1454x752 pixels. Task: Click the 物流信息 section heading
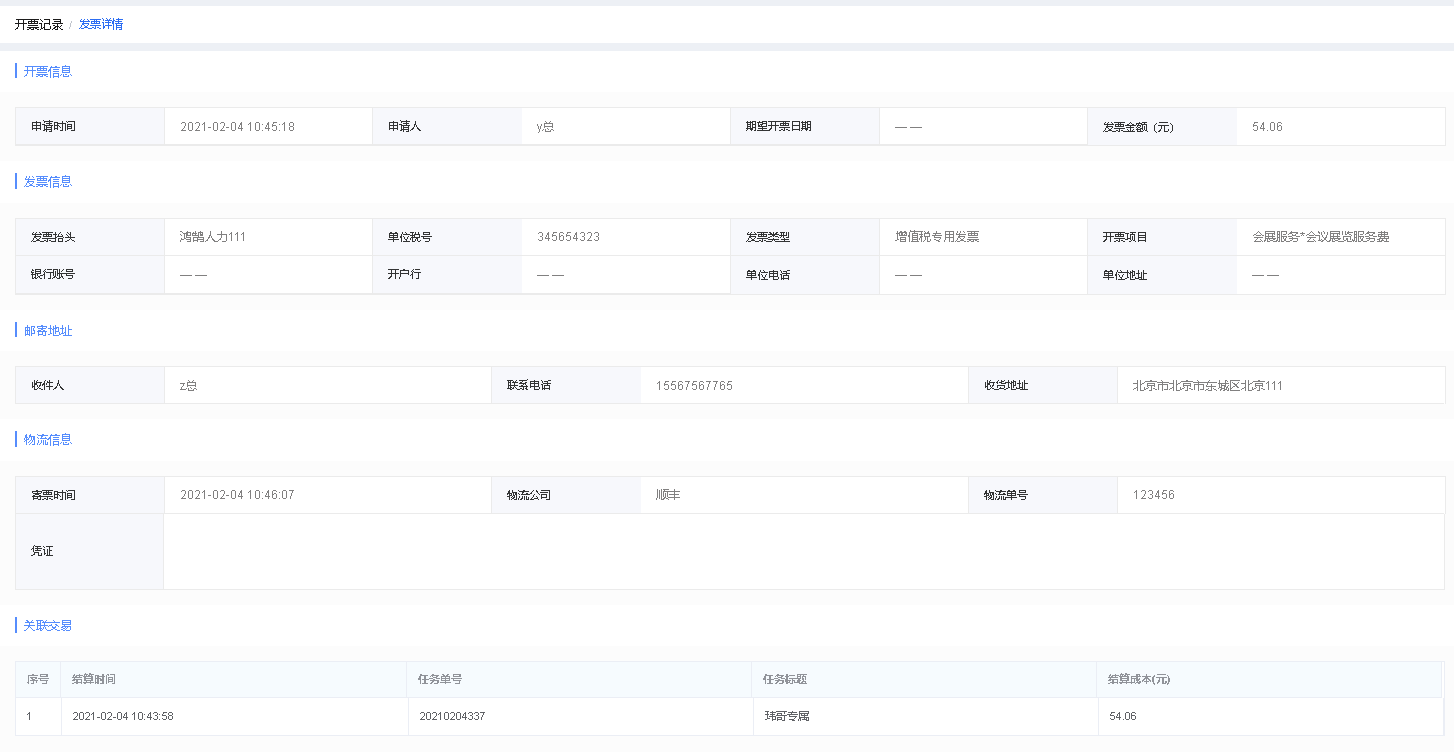point(48,439)
